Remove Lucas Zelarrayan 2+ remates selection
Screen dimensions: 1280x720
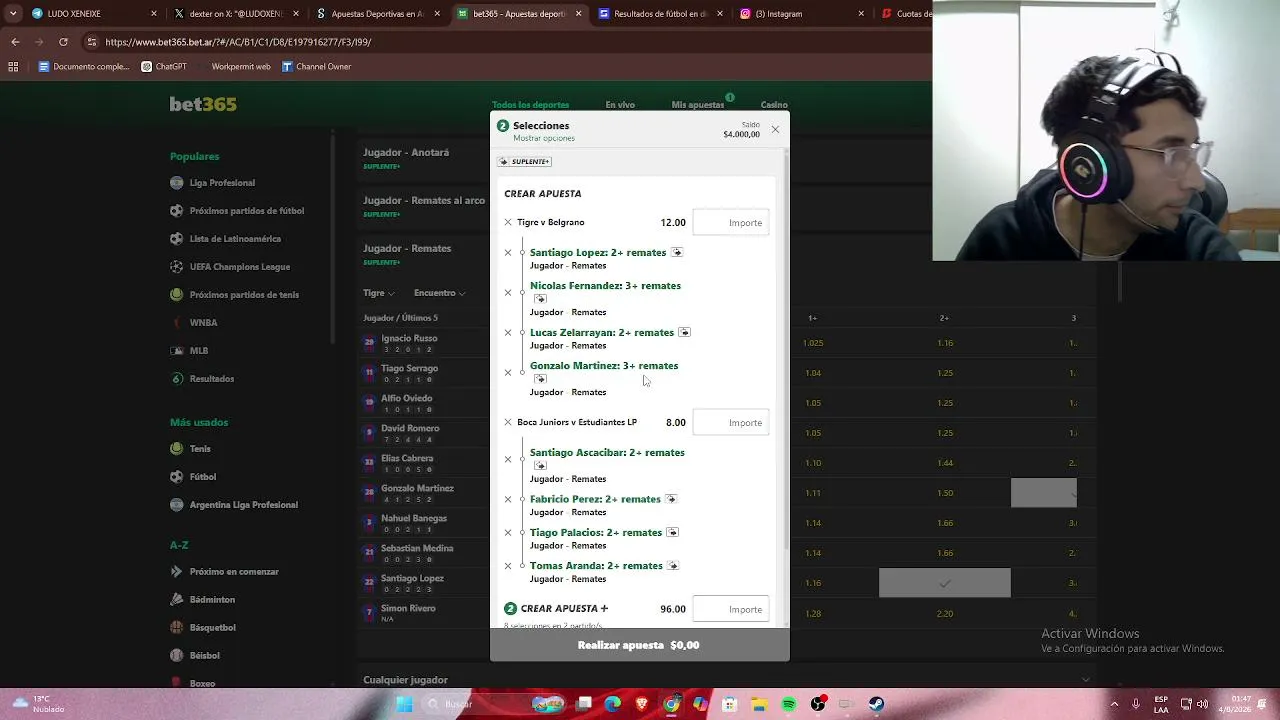(x=508, y=333)
